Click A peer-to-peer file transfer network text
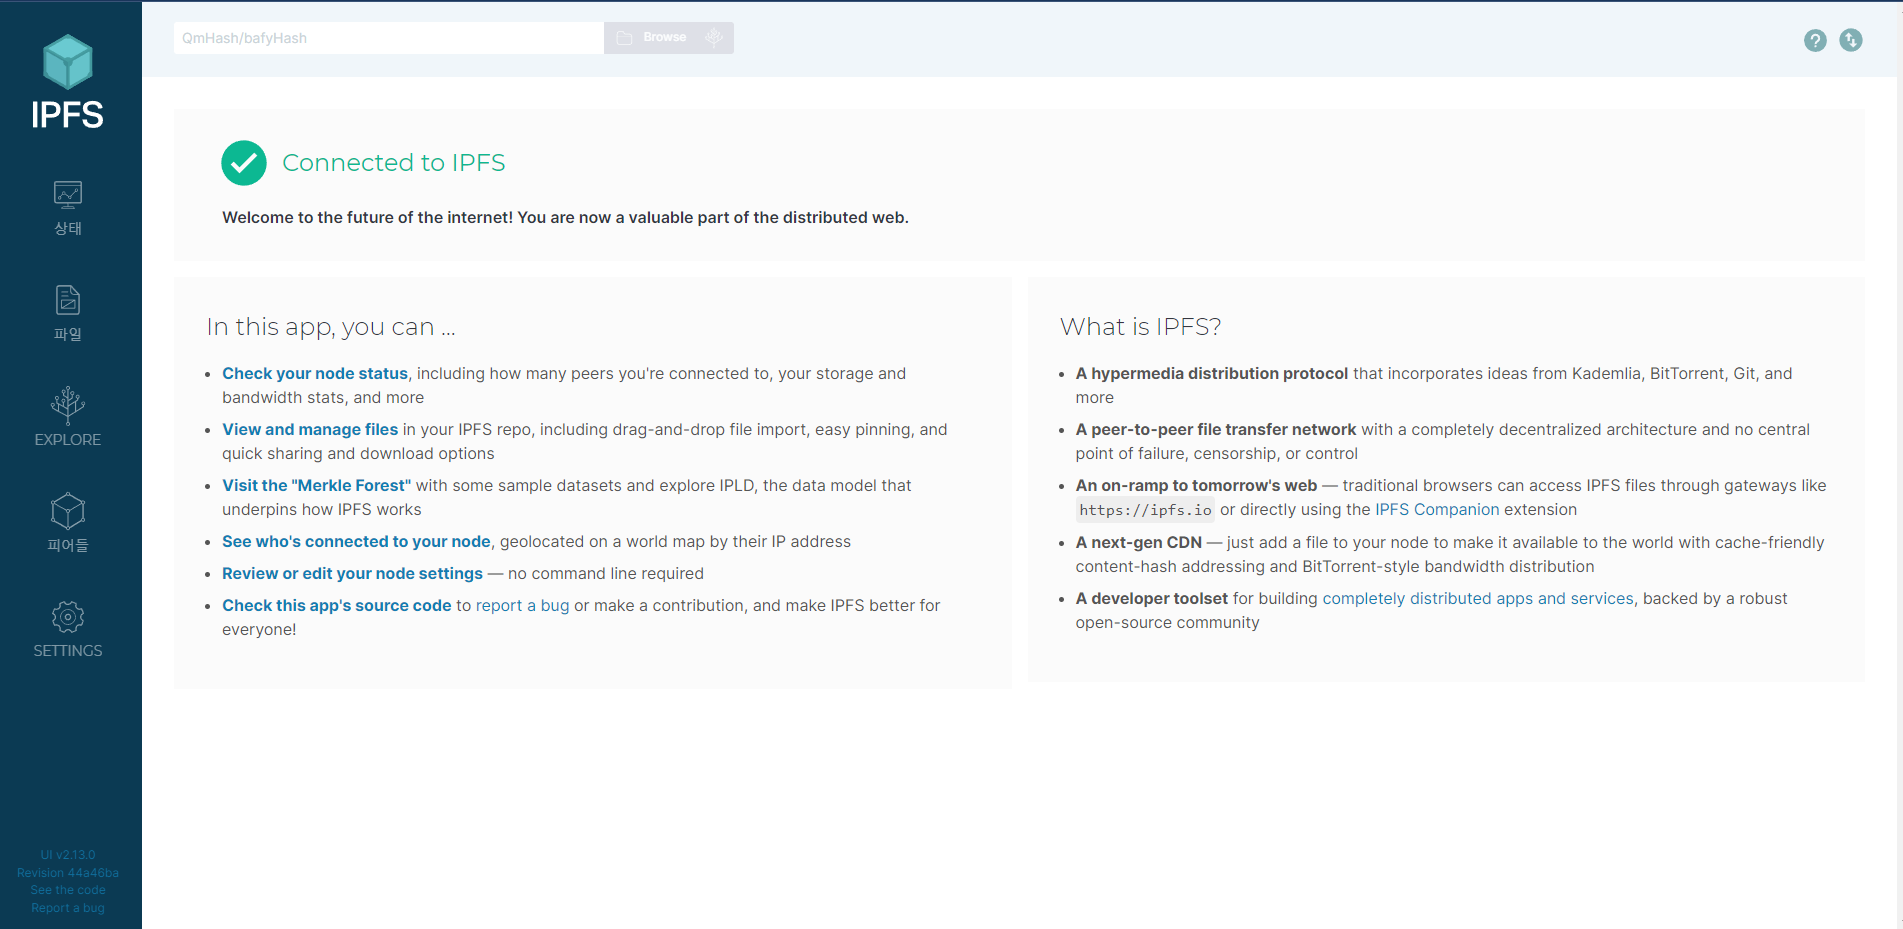1903x929 pixels. (x=1216, y=429)
